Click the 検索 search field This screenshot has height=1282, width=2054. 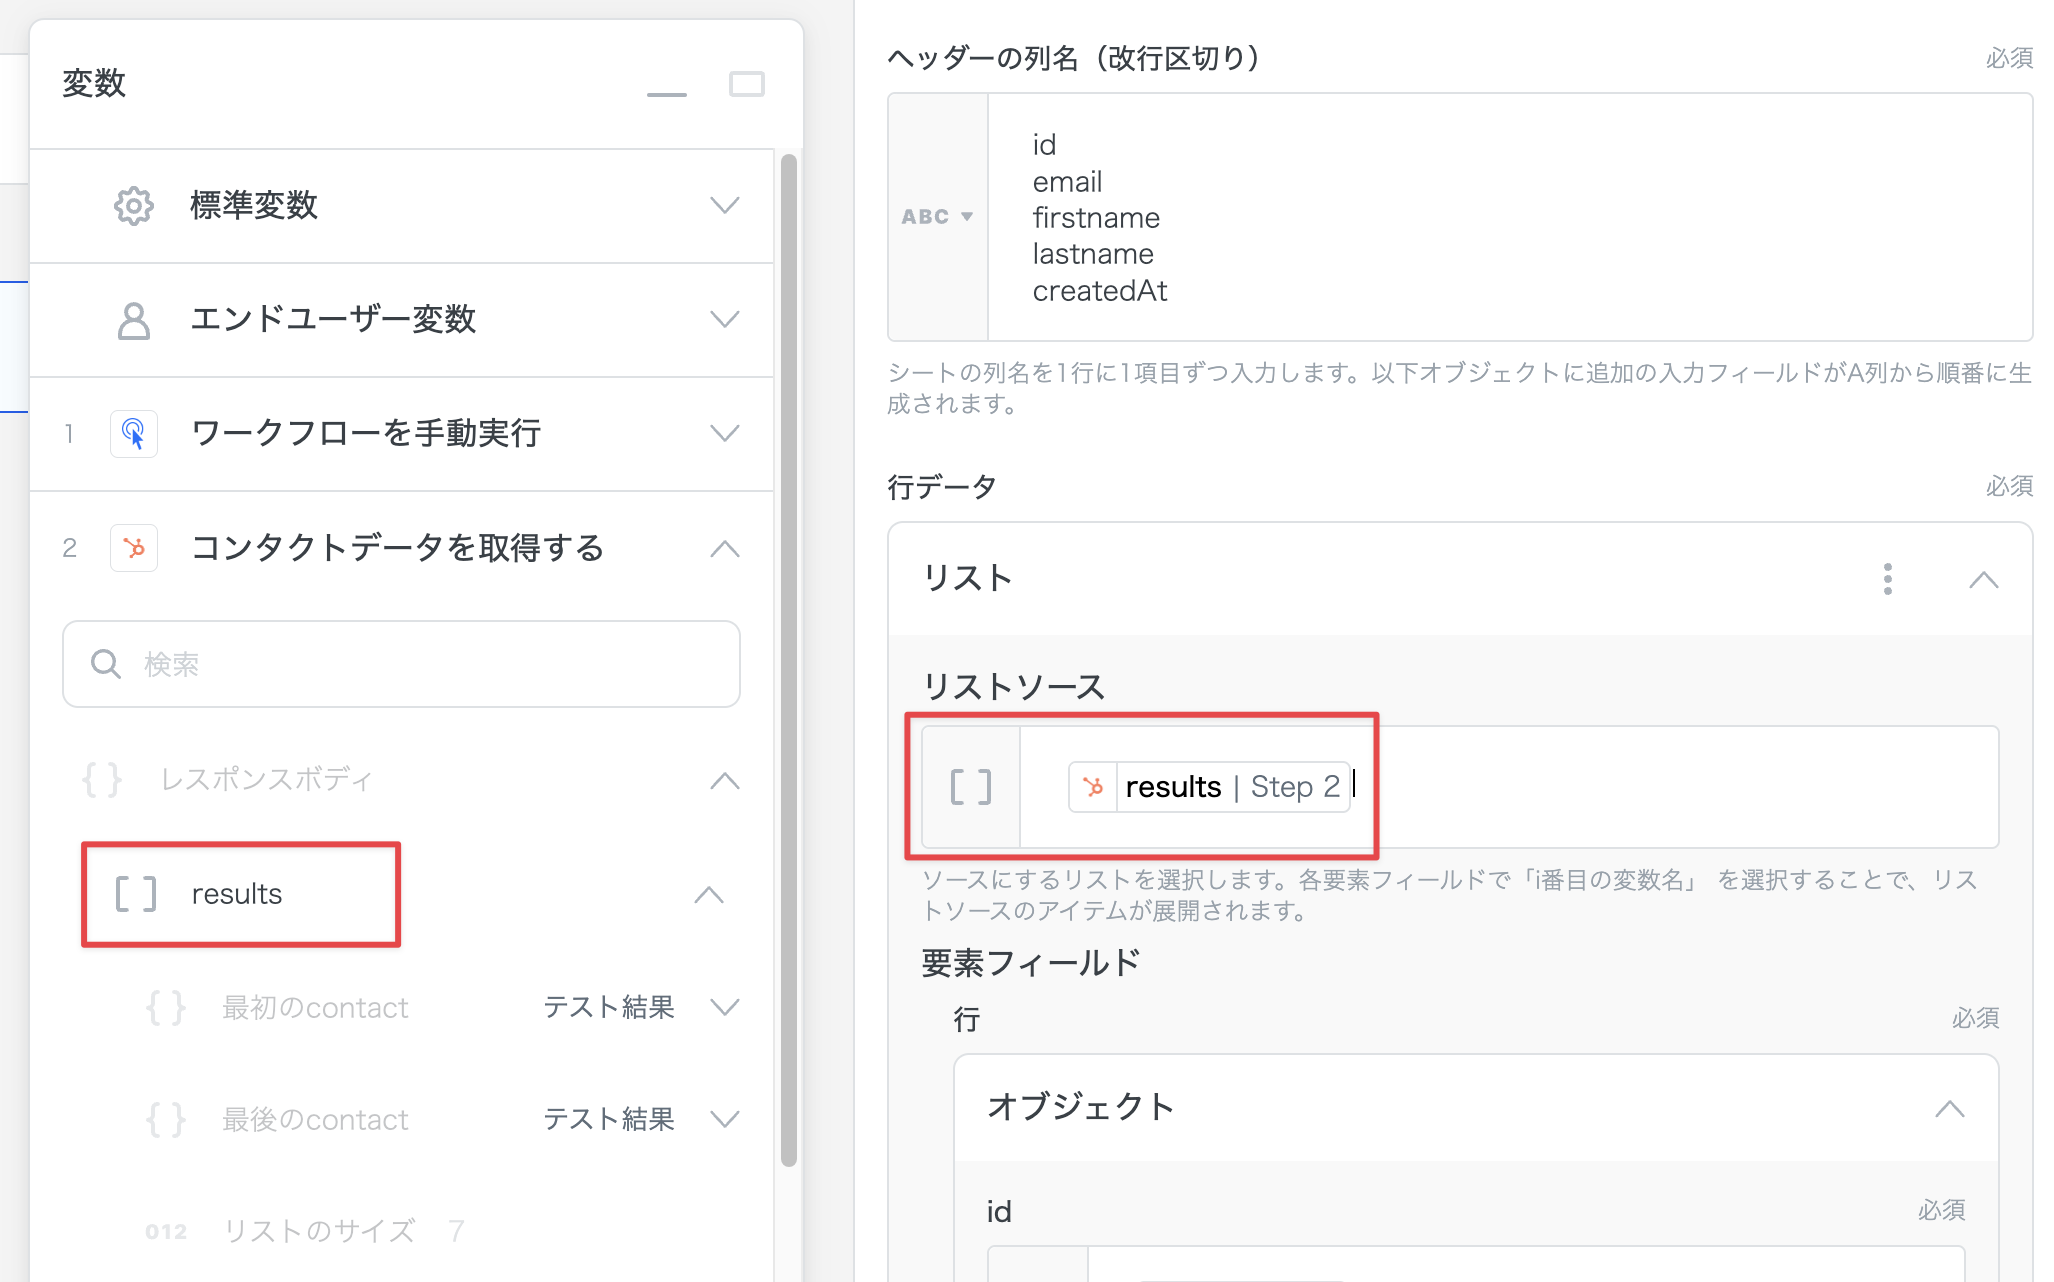click(400, 664)
